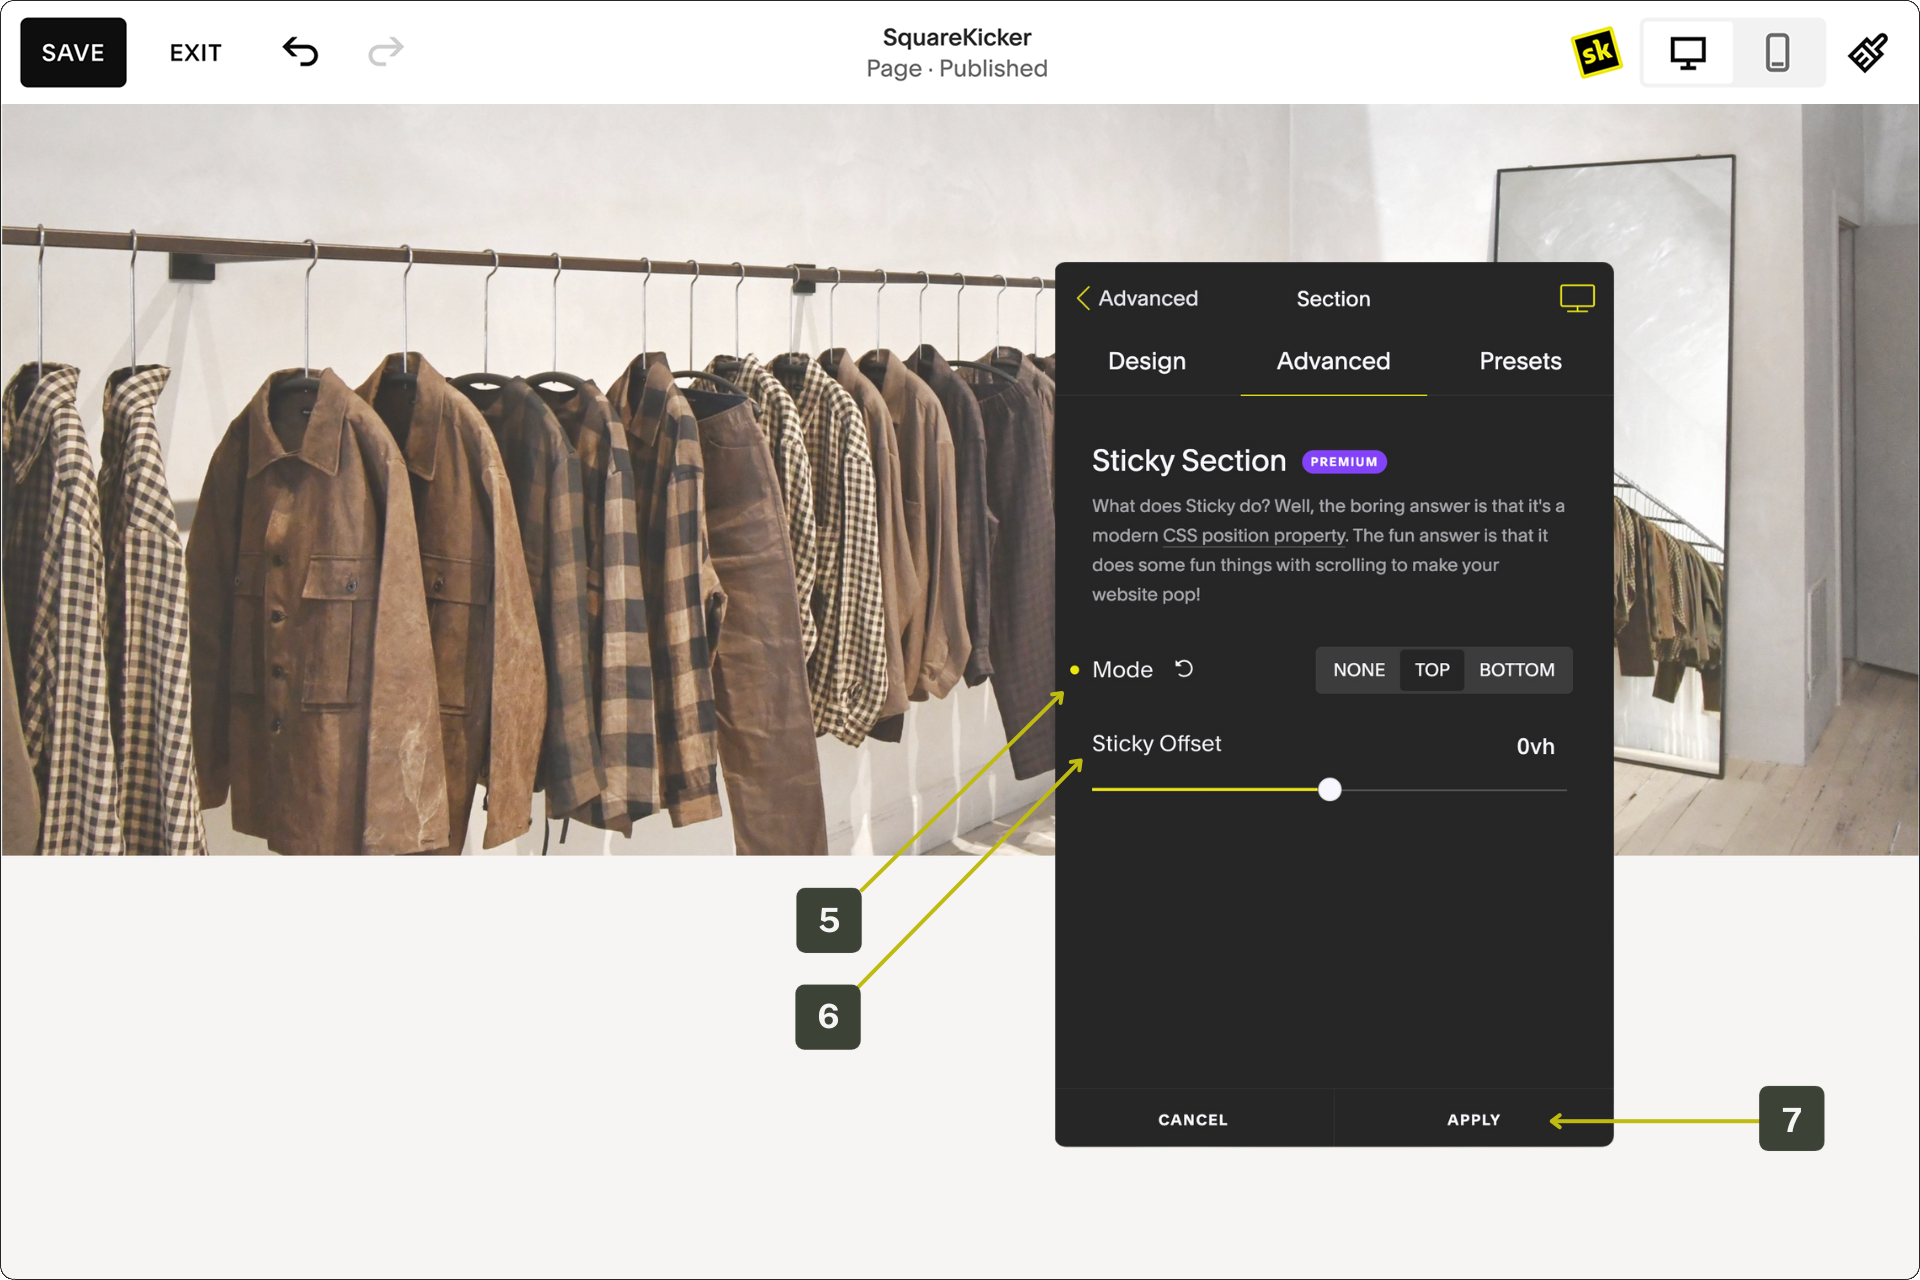Click the undo arrow icon
Image resolution: width=1920 pixels, height=1280 pixels.
coord(300,52)
